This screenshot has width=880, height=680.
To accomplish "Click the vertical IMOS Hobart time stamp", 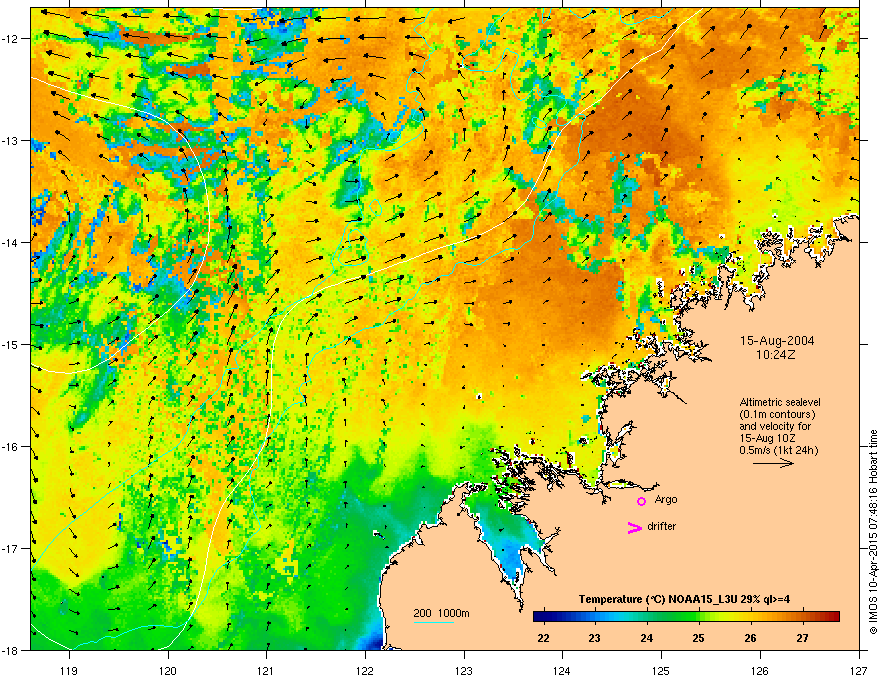I will (x=873, y=532).
